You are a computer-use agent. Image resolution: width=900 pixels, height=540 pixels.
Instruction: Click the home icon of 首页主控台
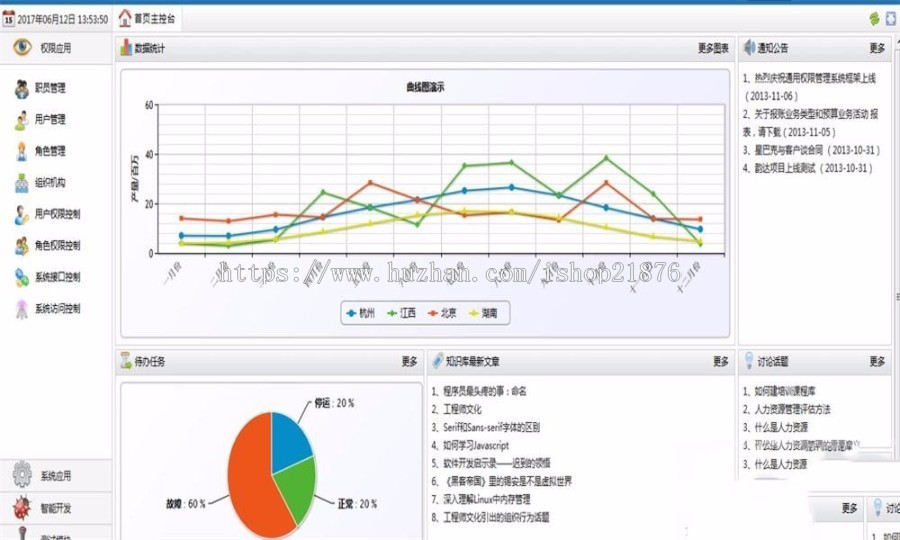coord(125,18)
